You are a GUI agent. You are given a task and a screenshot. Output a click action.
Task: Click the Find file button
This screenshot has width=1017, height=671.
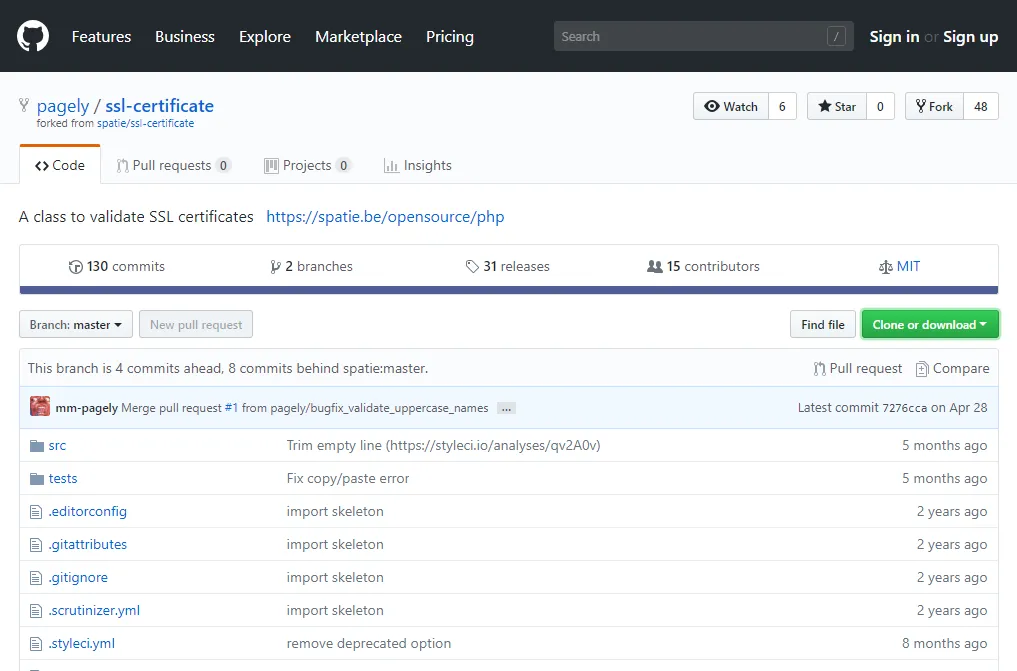(822, 324)
